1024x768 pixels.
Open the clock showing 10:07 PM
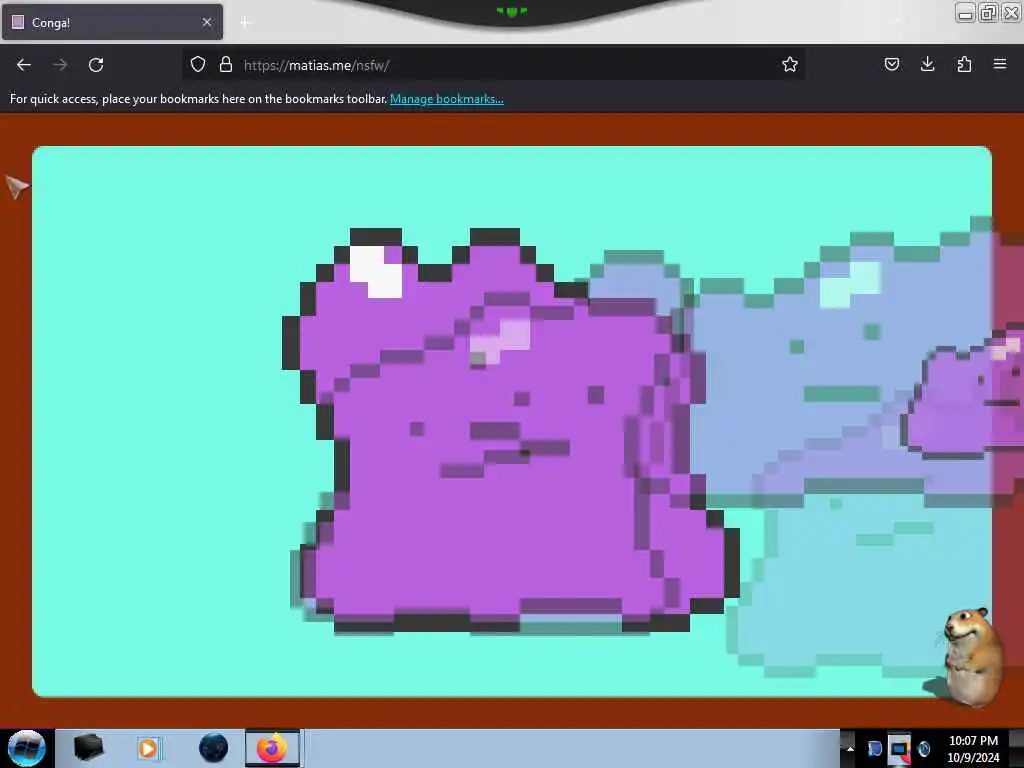click(x=973, y=749)
